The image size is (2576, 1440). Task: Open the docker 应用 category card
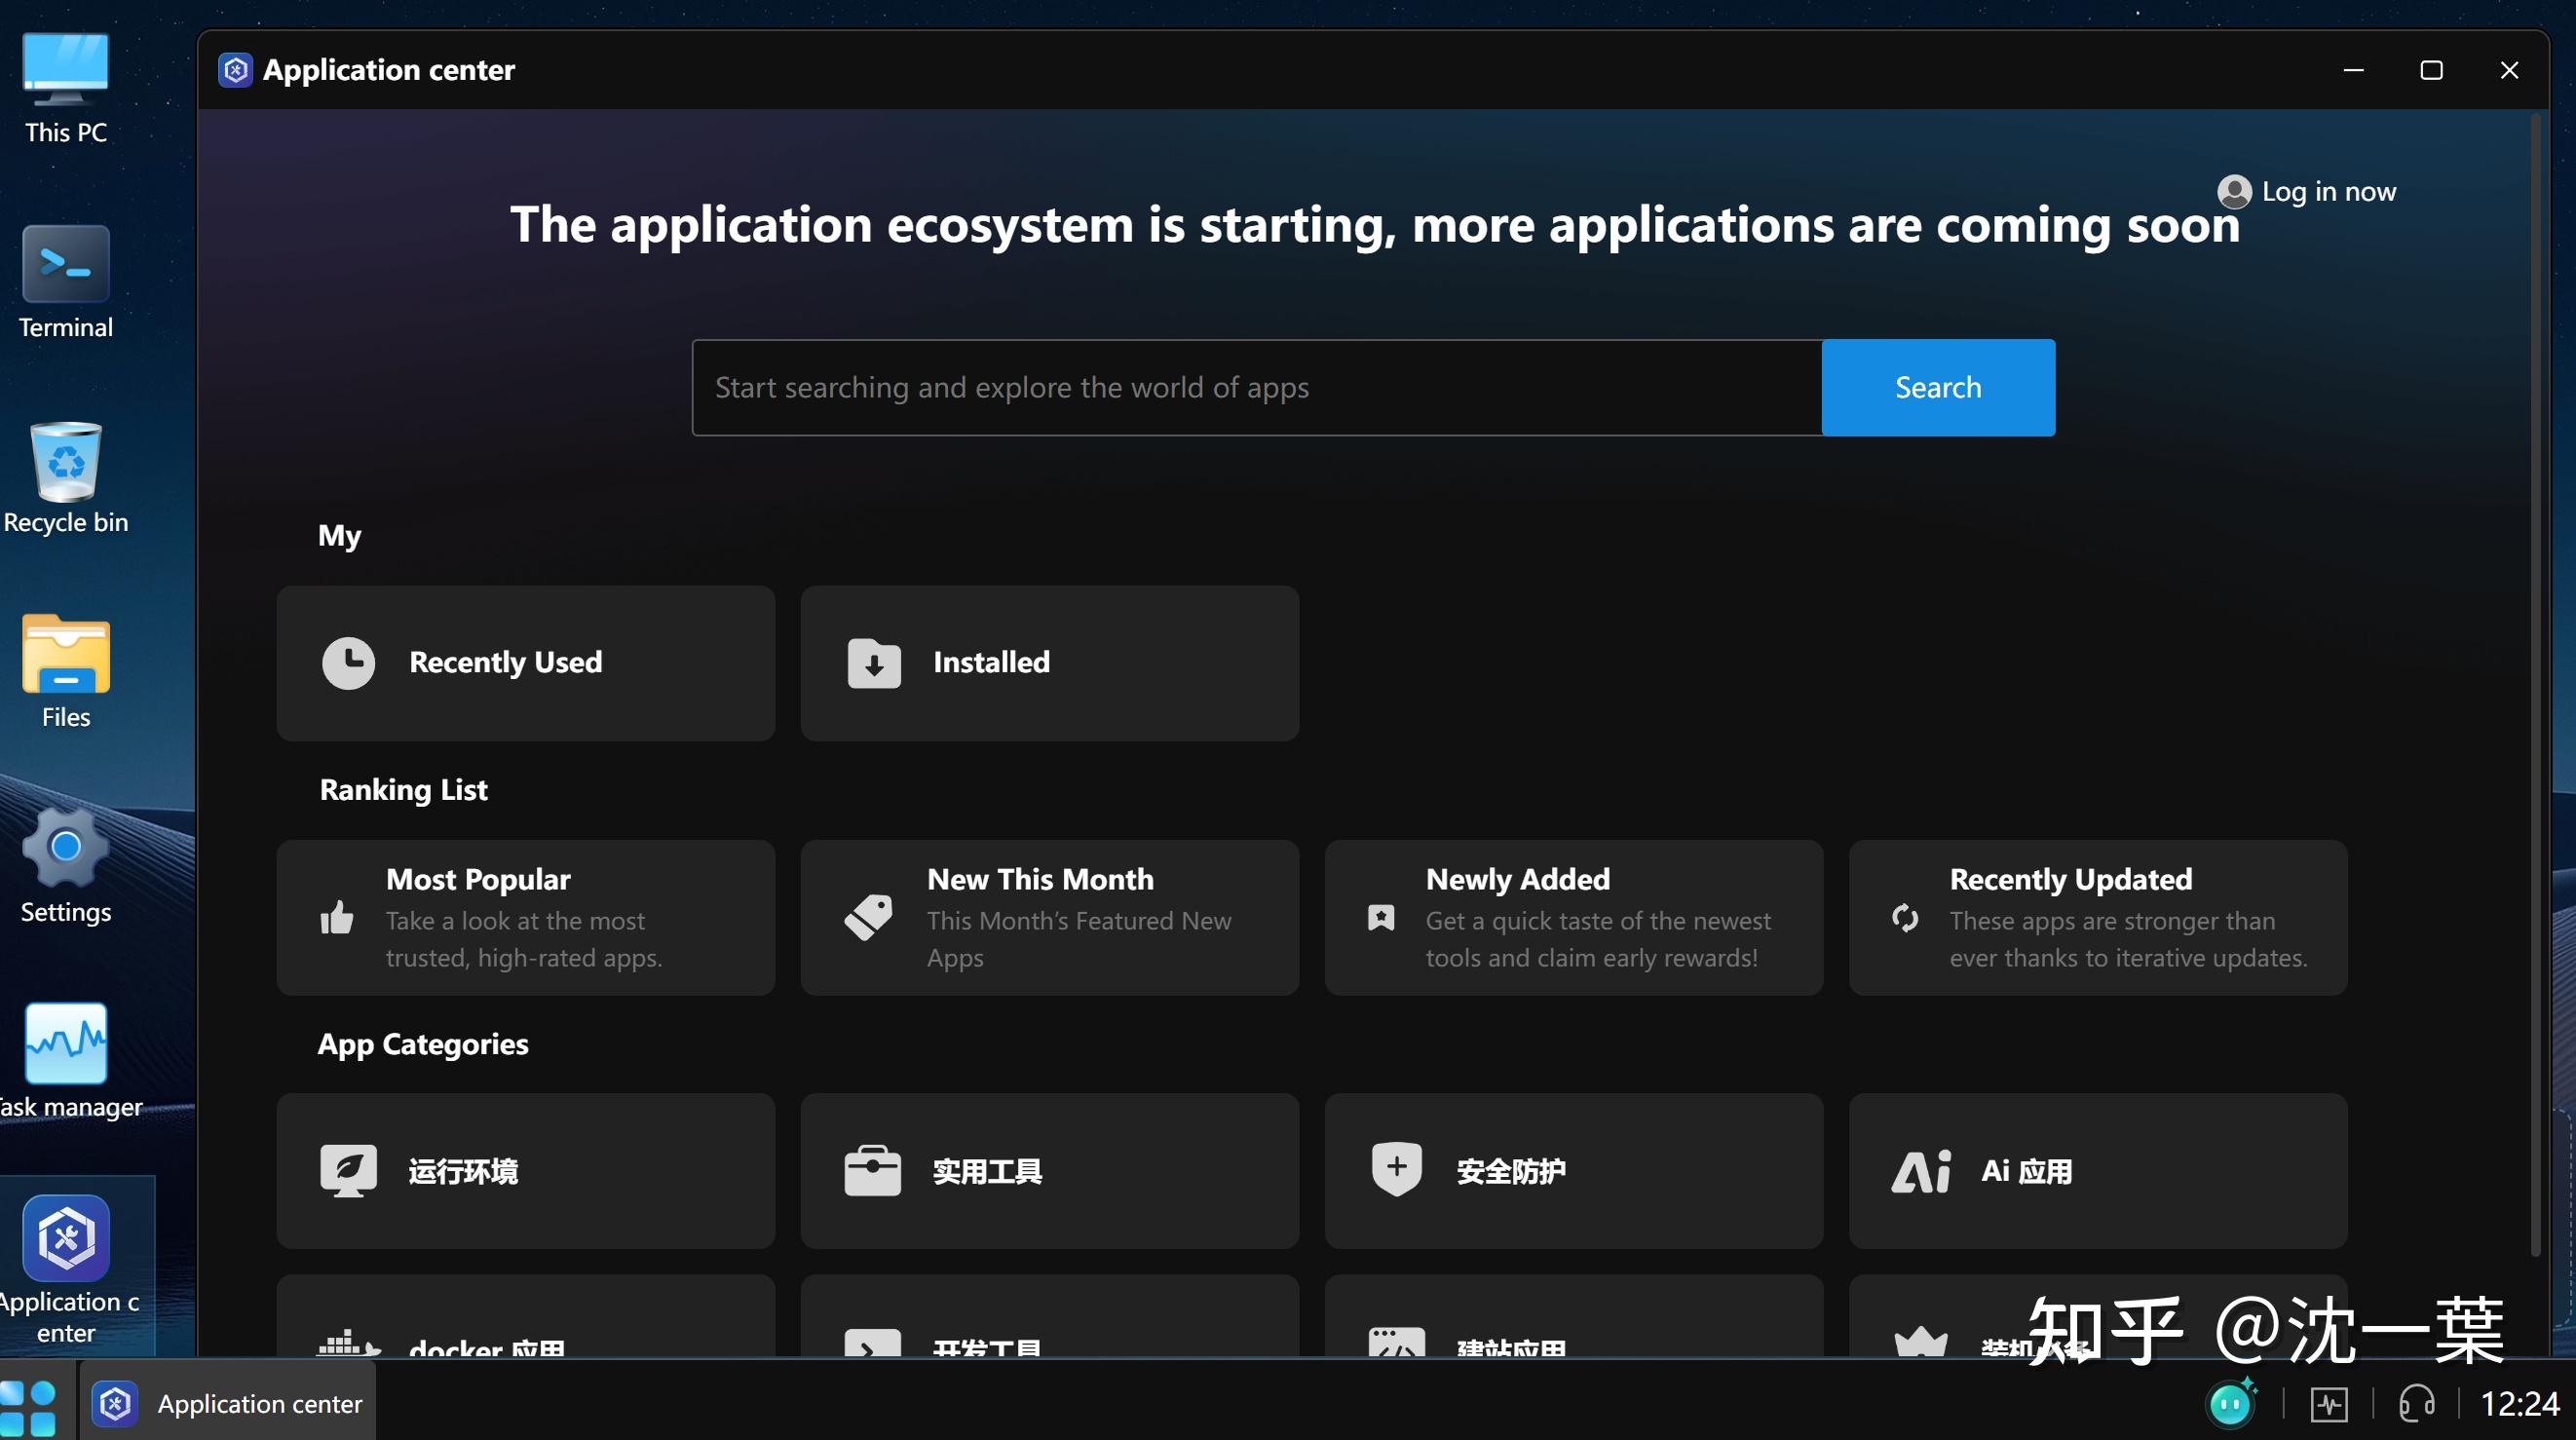(x=525, y=1320)
